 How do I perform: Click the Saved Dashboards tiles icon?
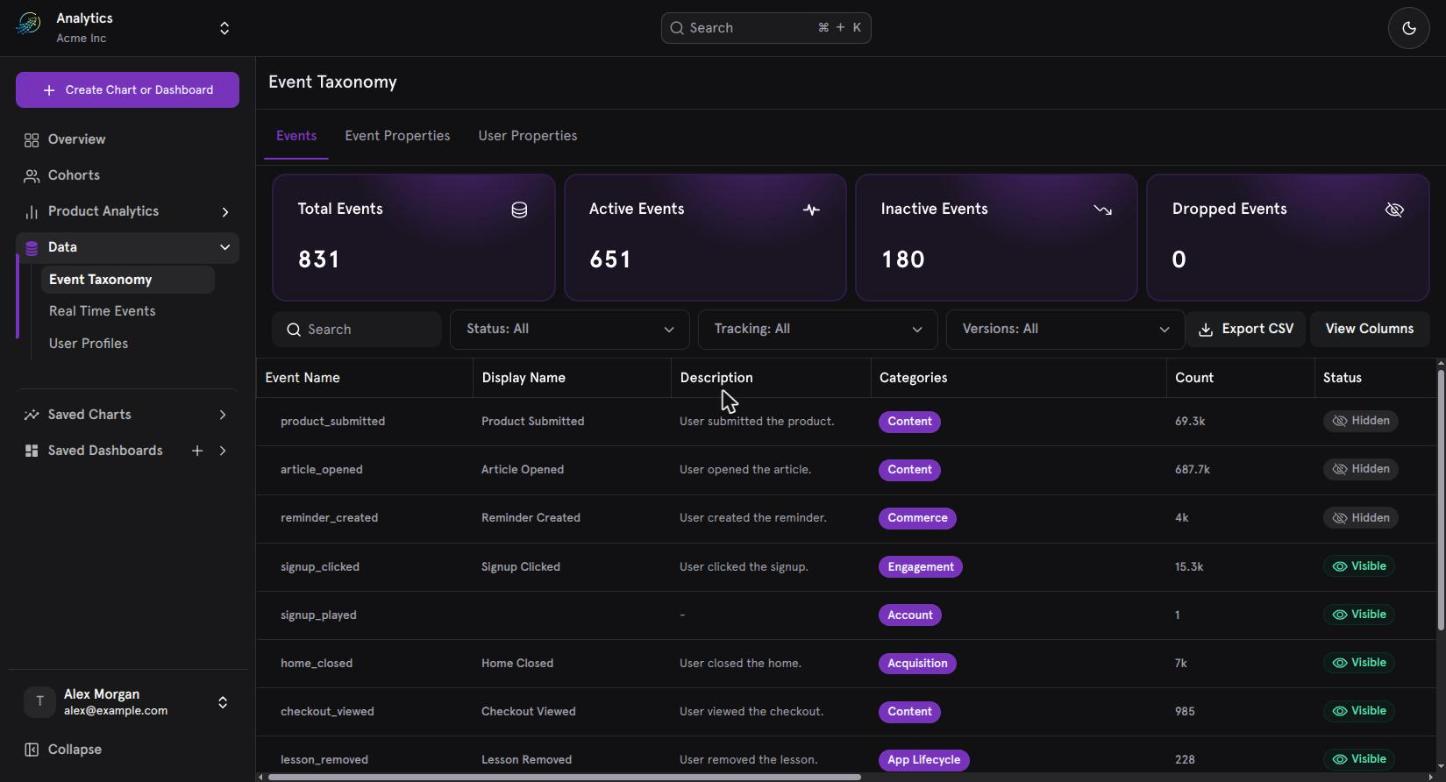pos(32,451)
